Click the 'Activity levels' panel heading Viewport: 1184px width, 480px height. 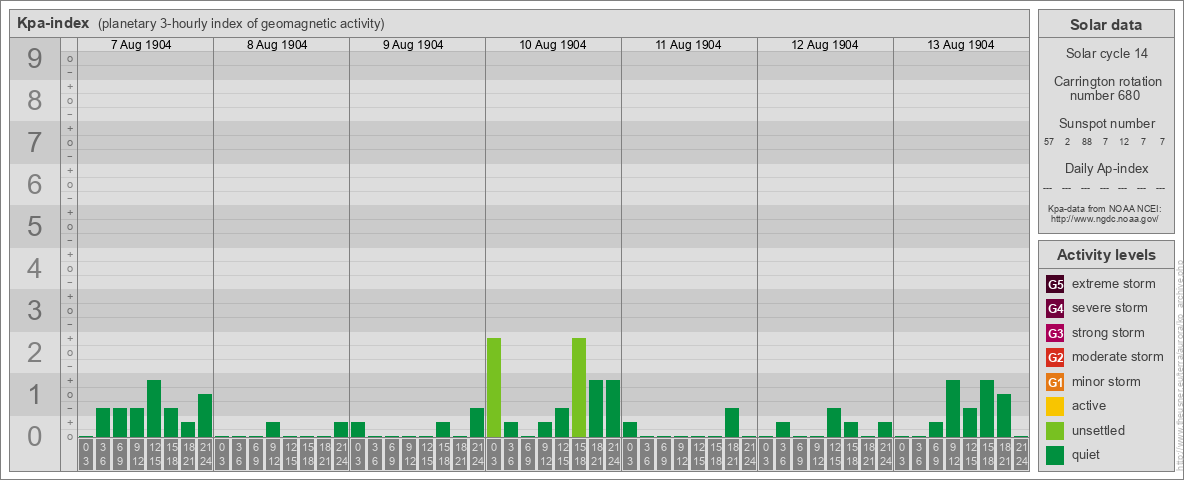[1106, 255]
